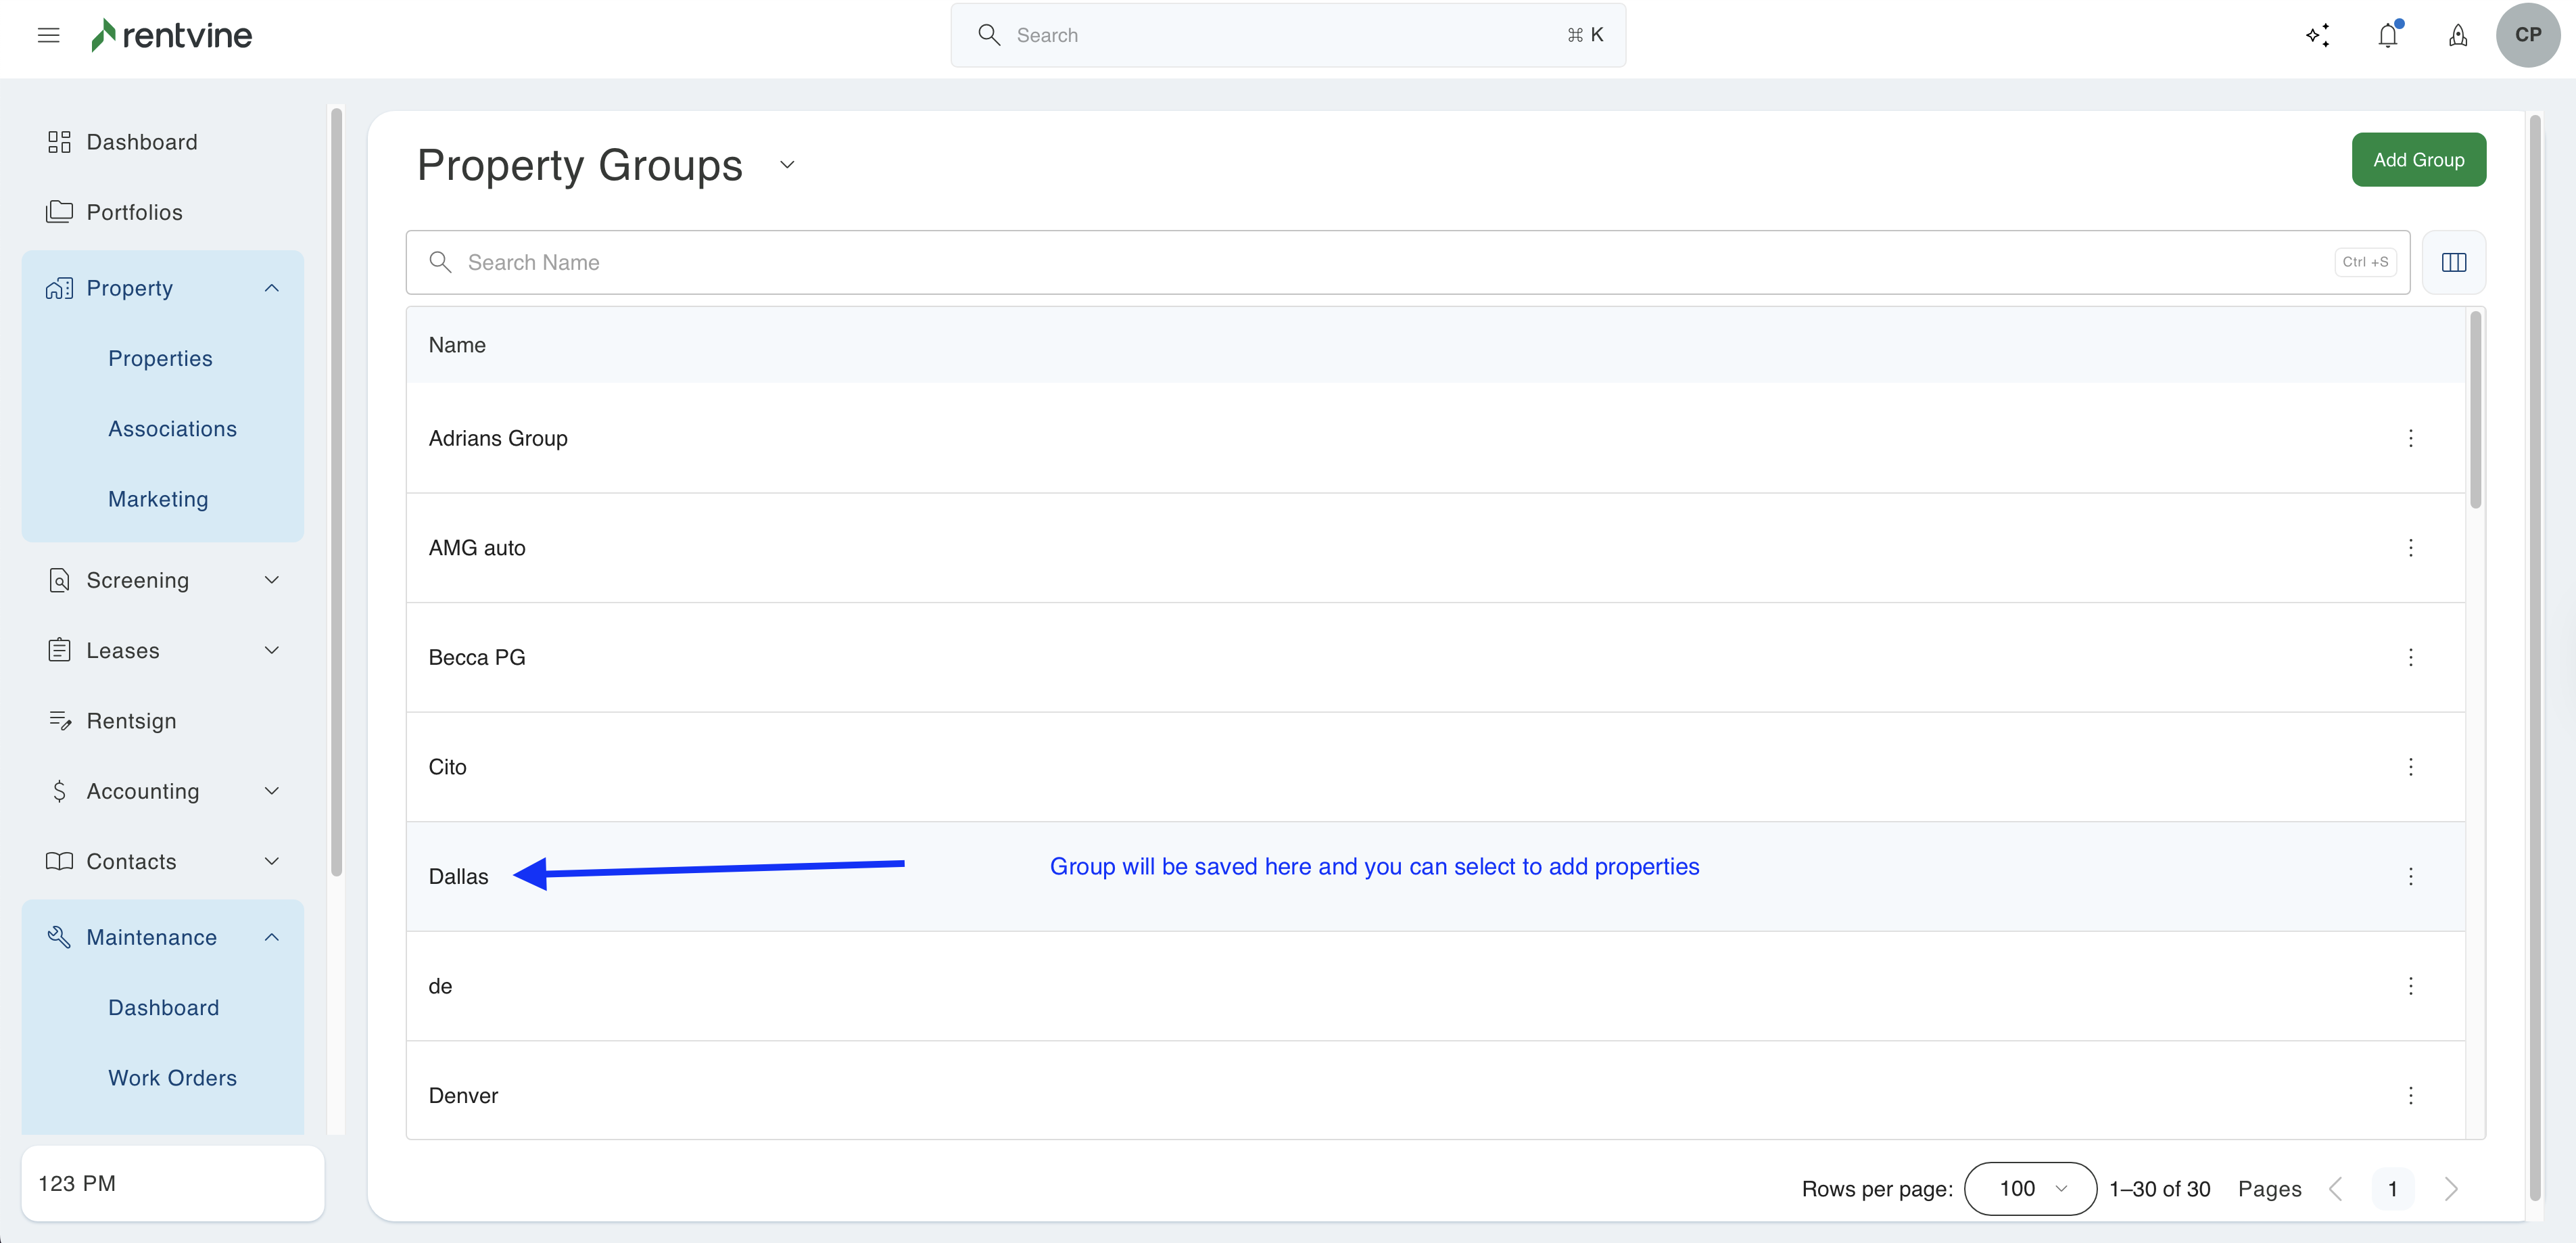This screenshot has width=2576, height=1243.
Task: Click the groups table vertical scrollbar
Action: pos(2475,410)
